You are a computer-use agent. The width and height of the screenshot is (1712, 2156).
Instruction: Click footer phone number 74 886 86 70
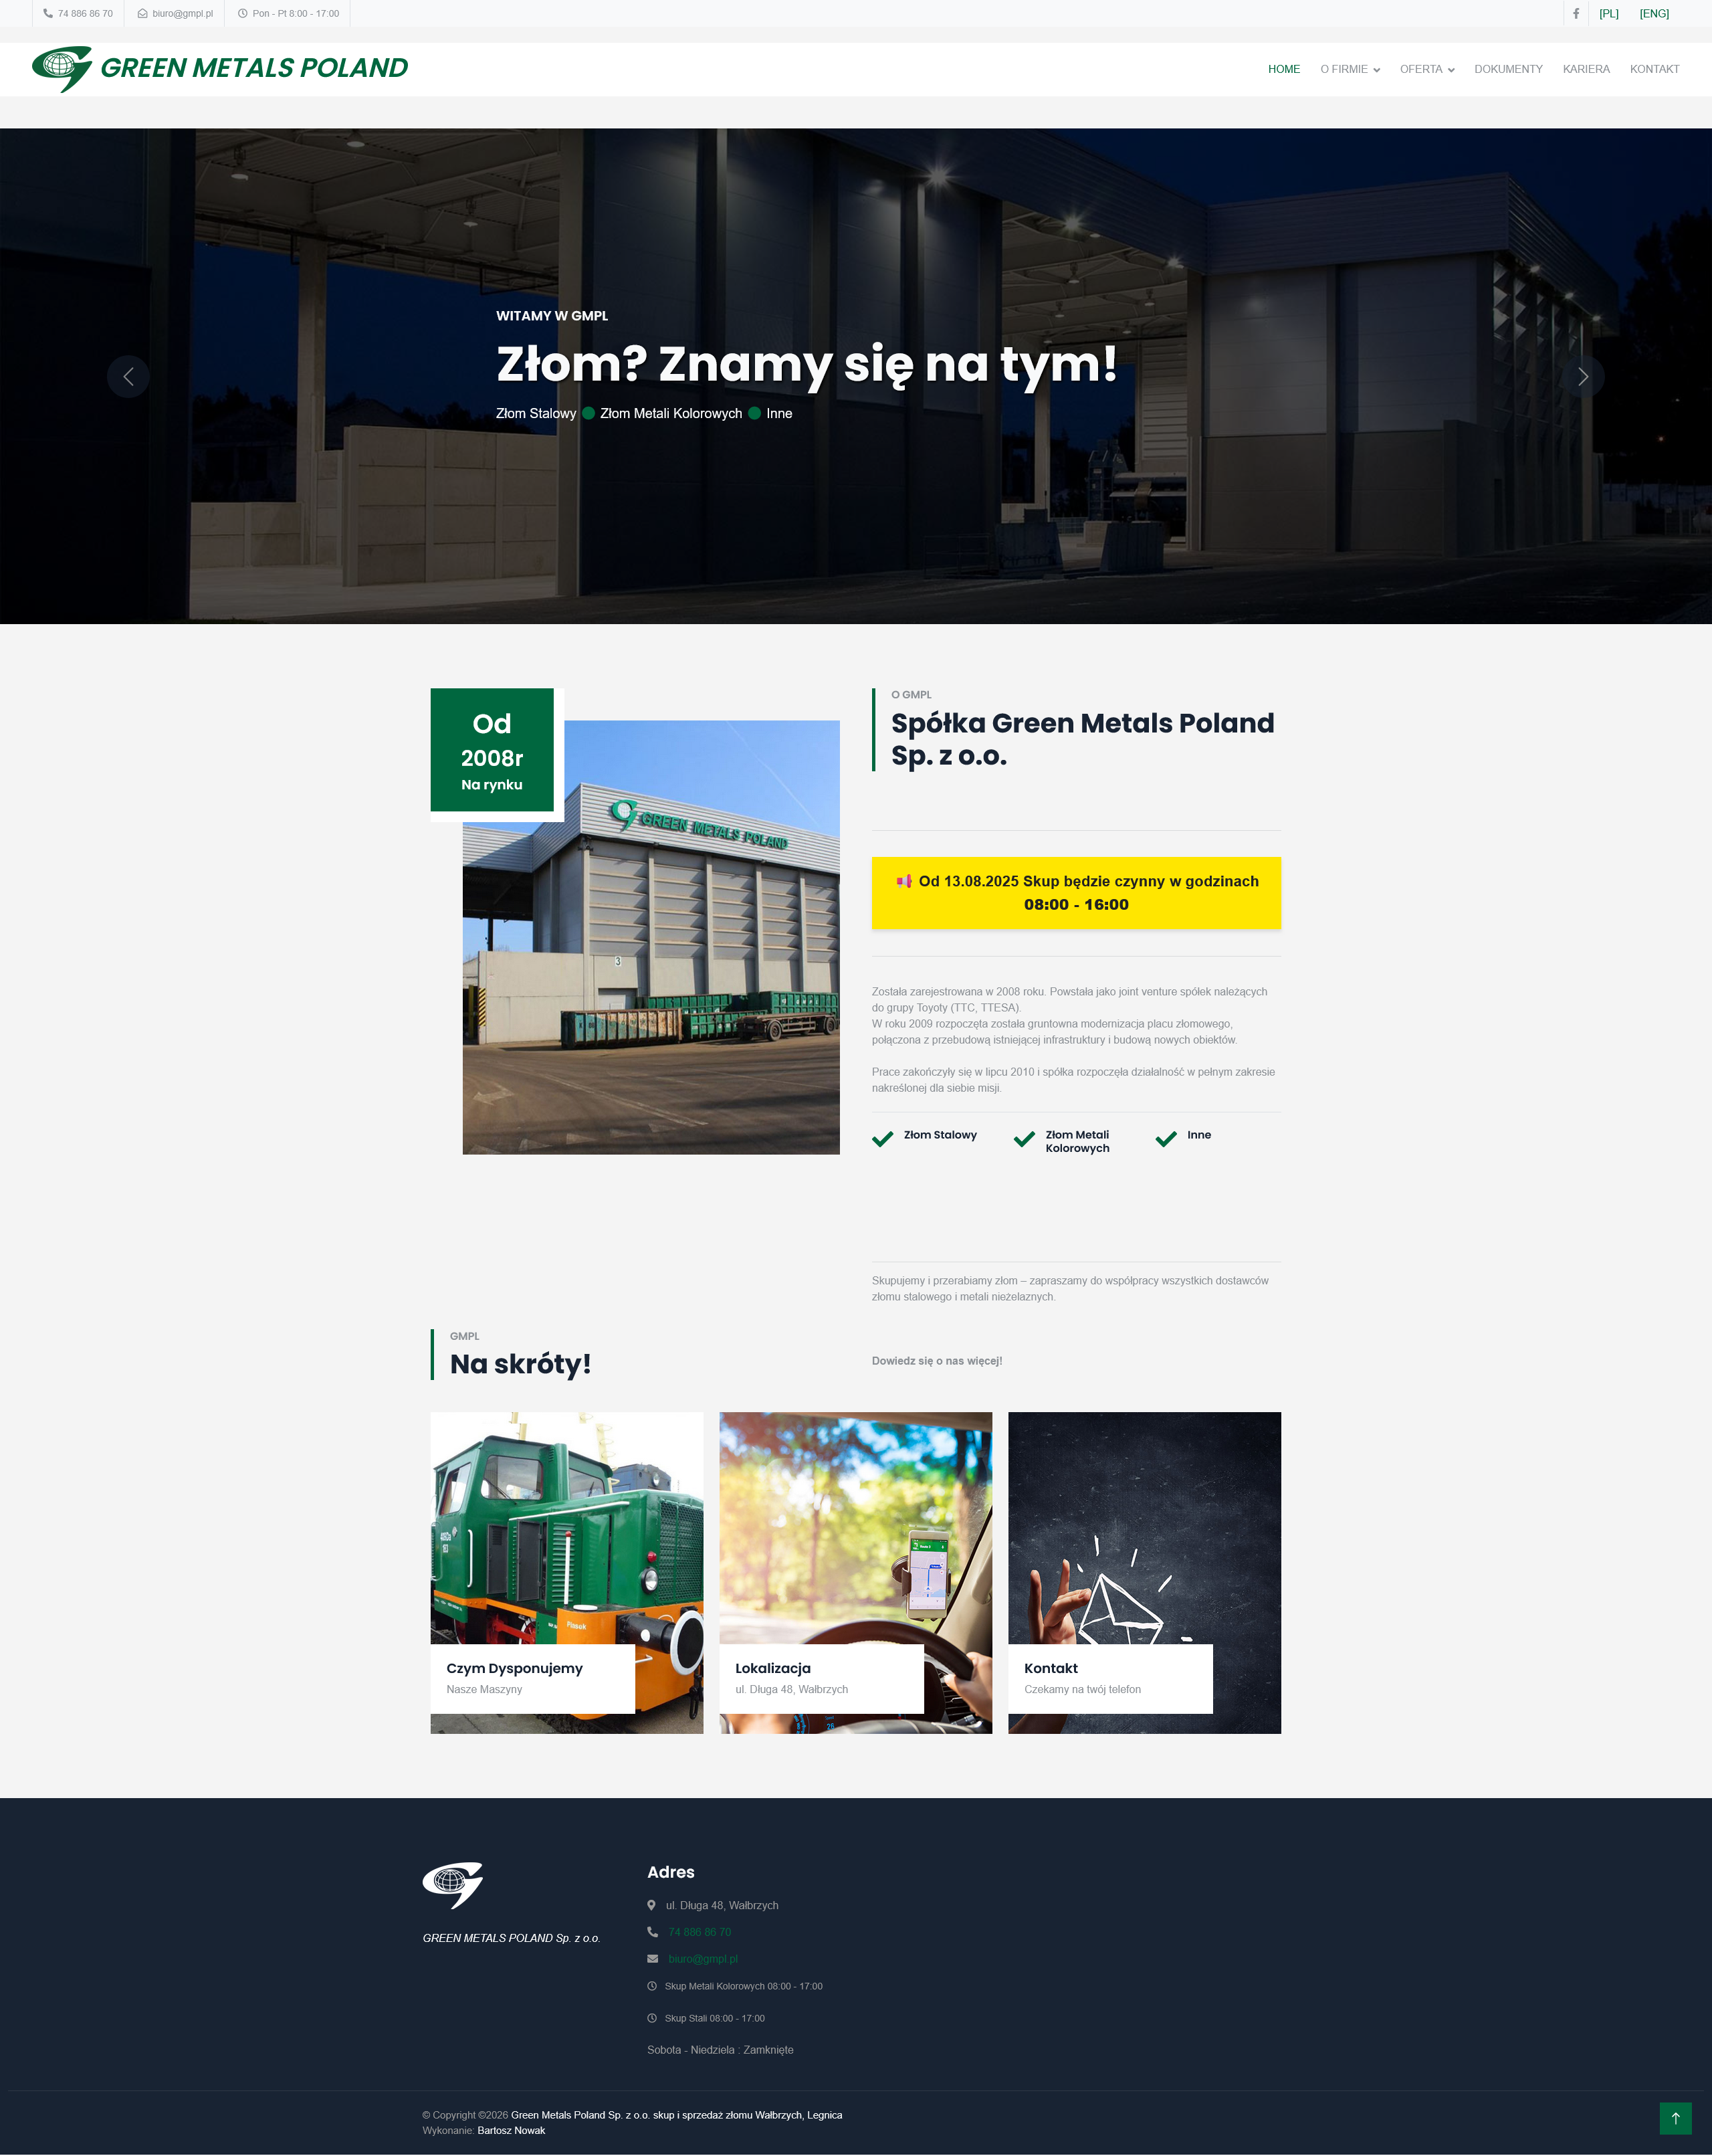[x=700, y=1932]
